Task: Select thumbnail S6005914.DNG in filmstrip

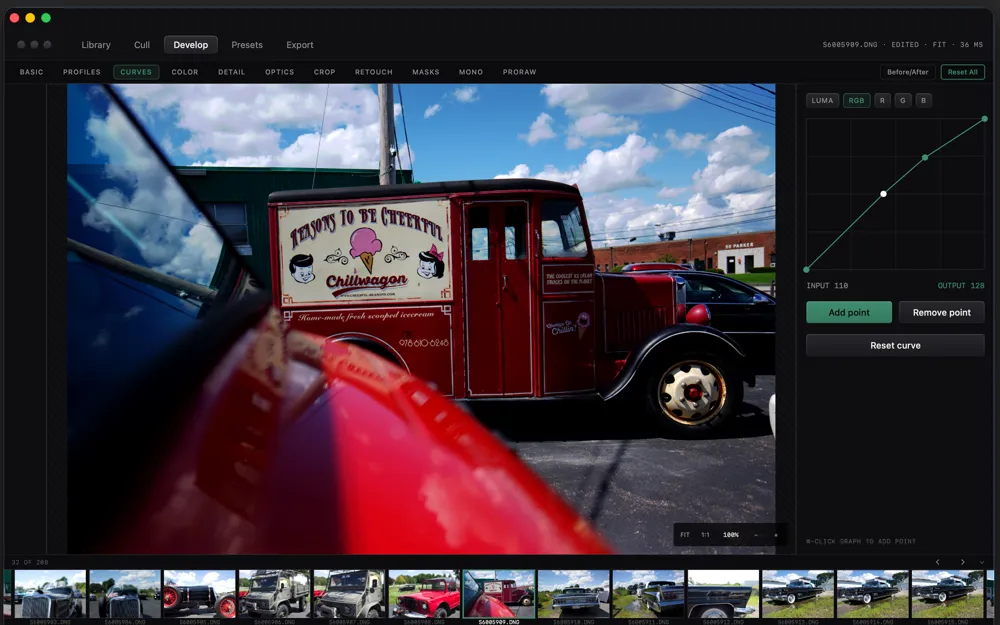Action: pos(872,594)
